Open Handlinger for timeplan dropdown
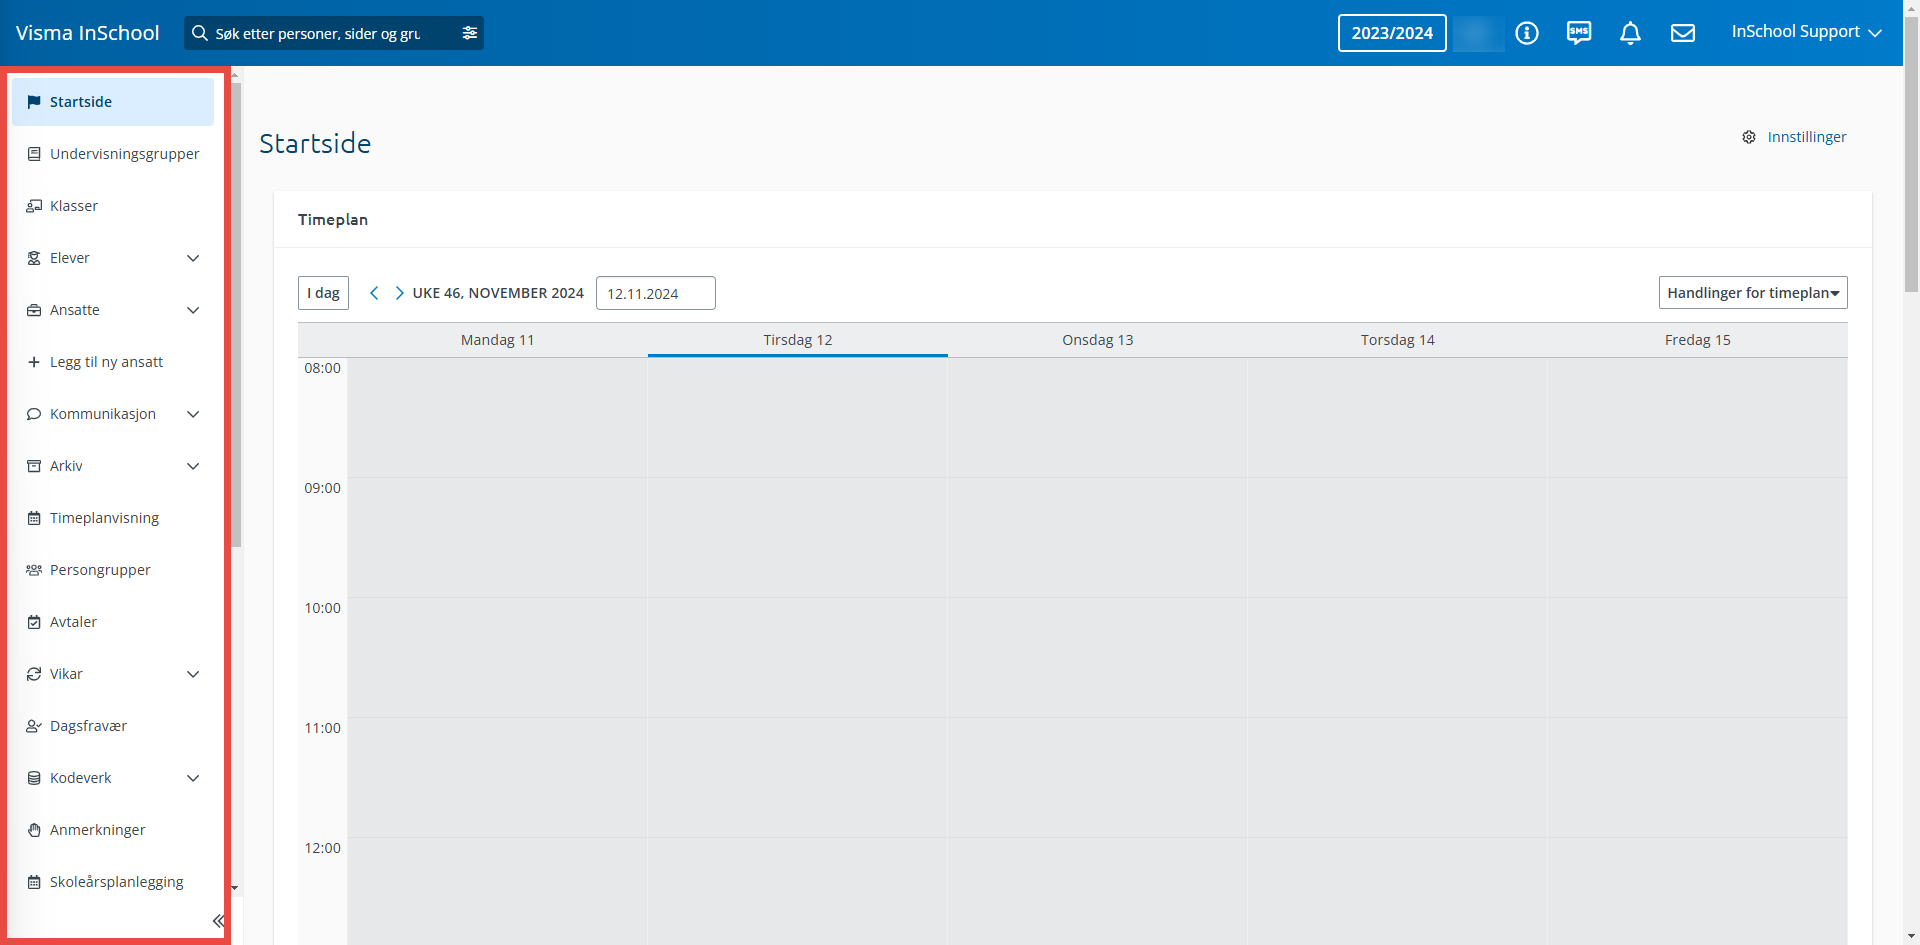The height and width of the screenshot is (945, 1920). point(1752,293)
